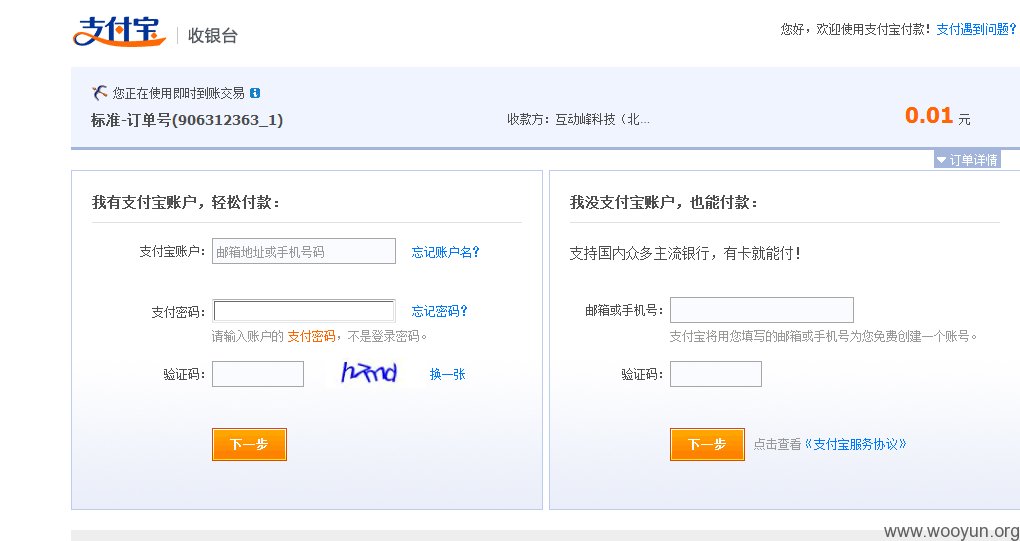Focus the left 验证码 captcha field

coord(258,374)
